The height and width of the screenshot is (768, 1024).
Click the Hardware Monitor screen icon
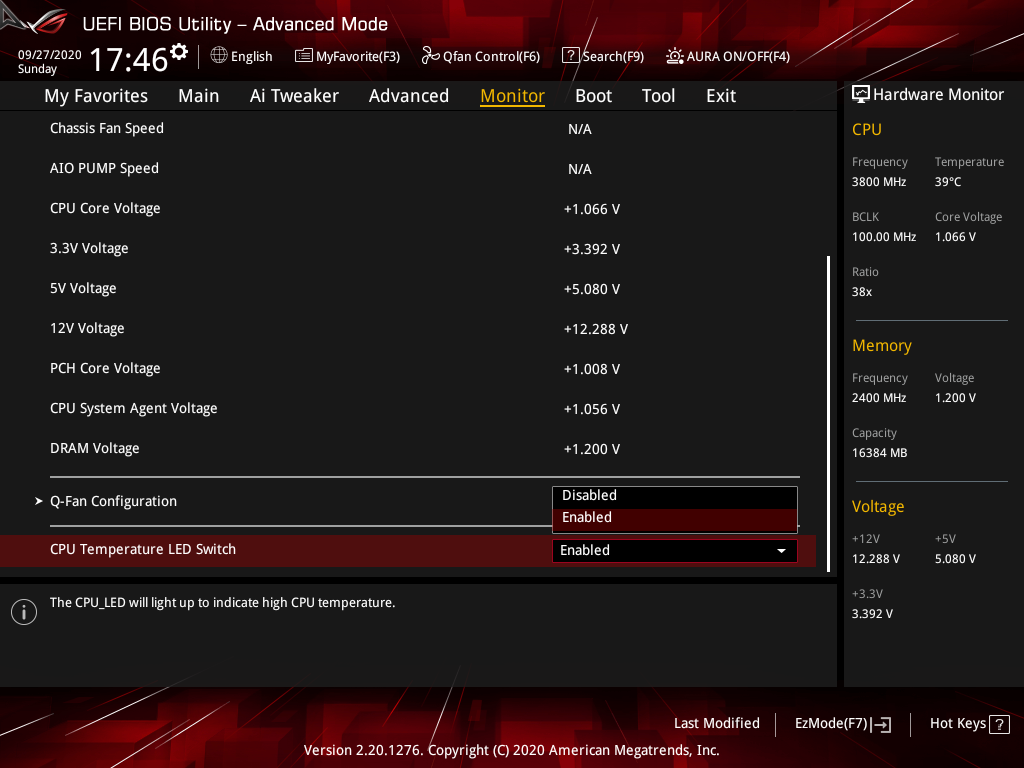pyautogui.click(x=861, y=95)
